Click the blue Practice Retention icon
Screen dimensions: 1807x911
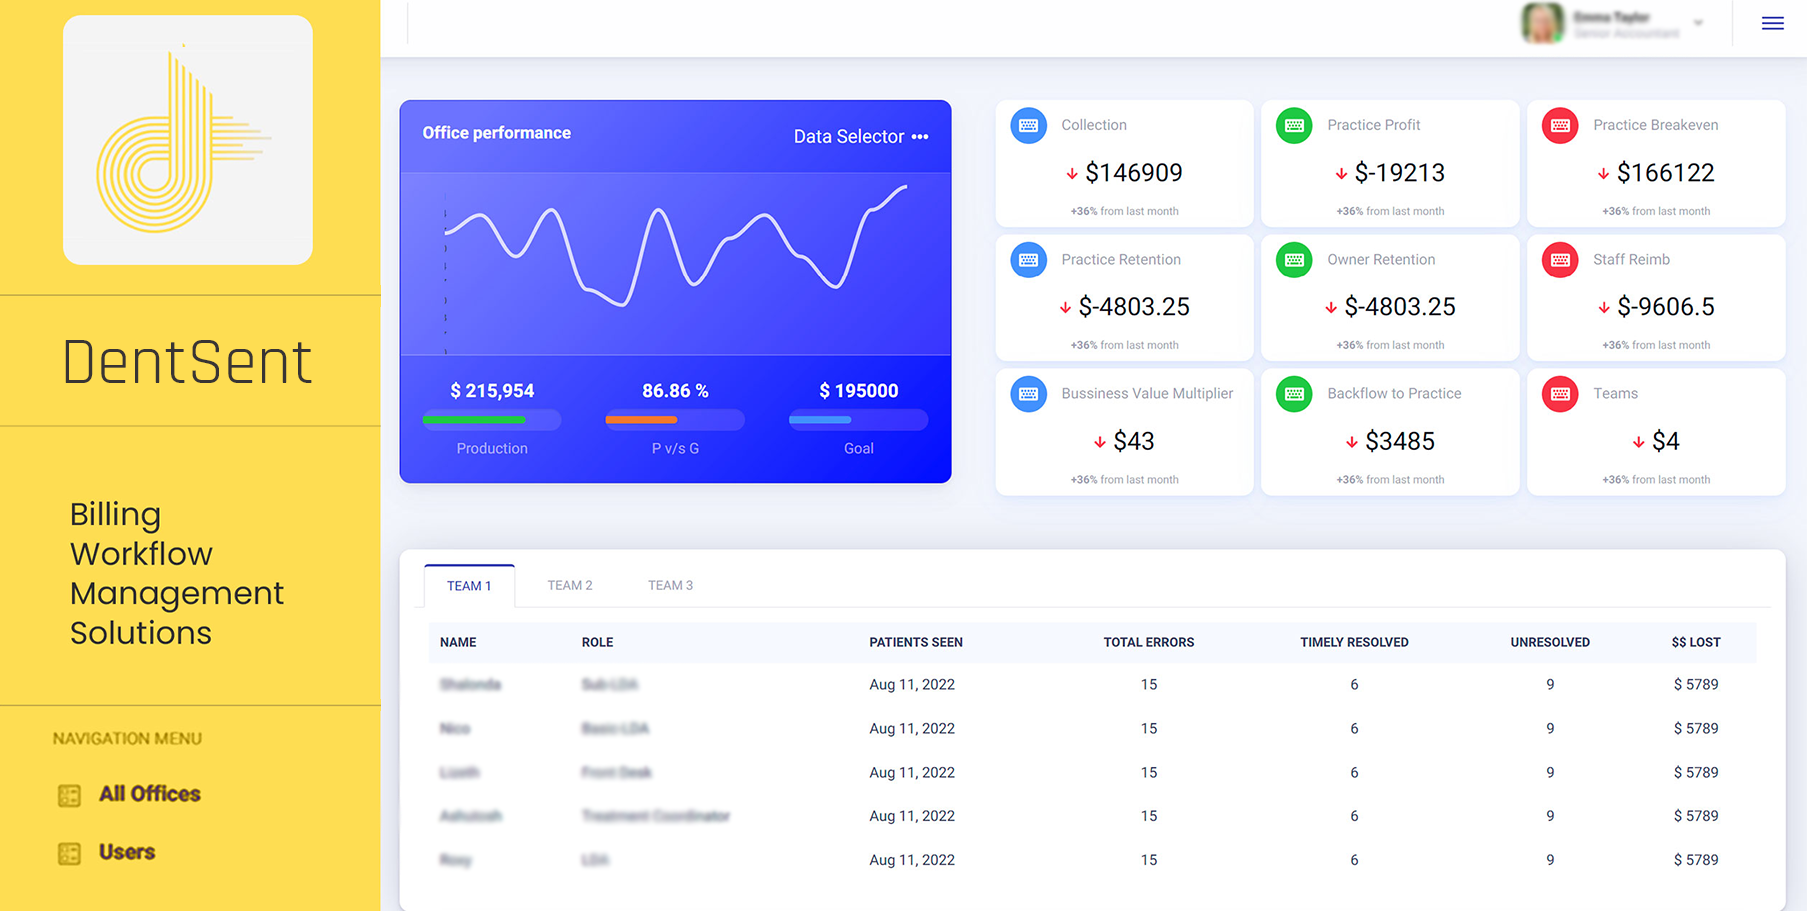tap(1028, 260)
